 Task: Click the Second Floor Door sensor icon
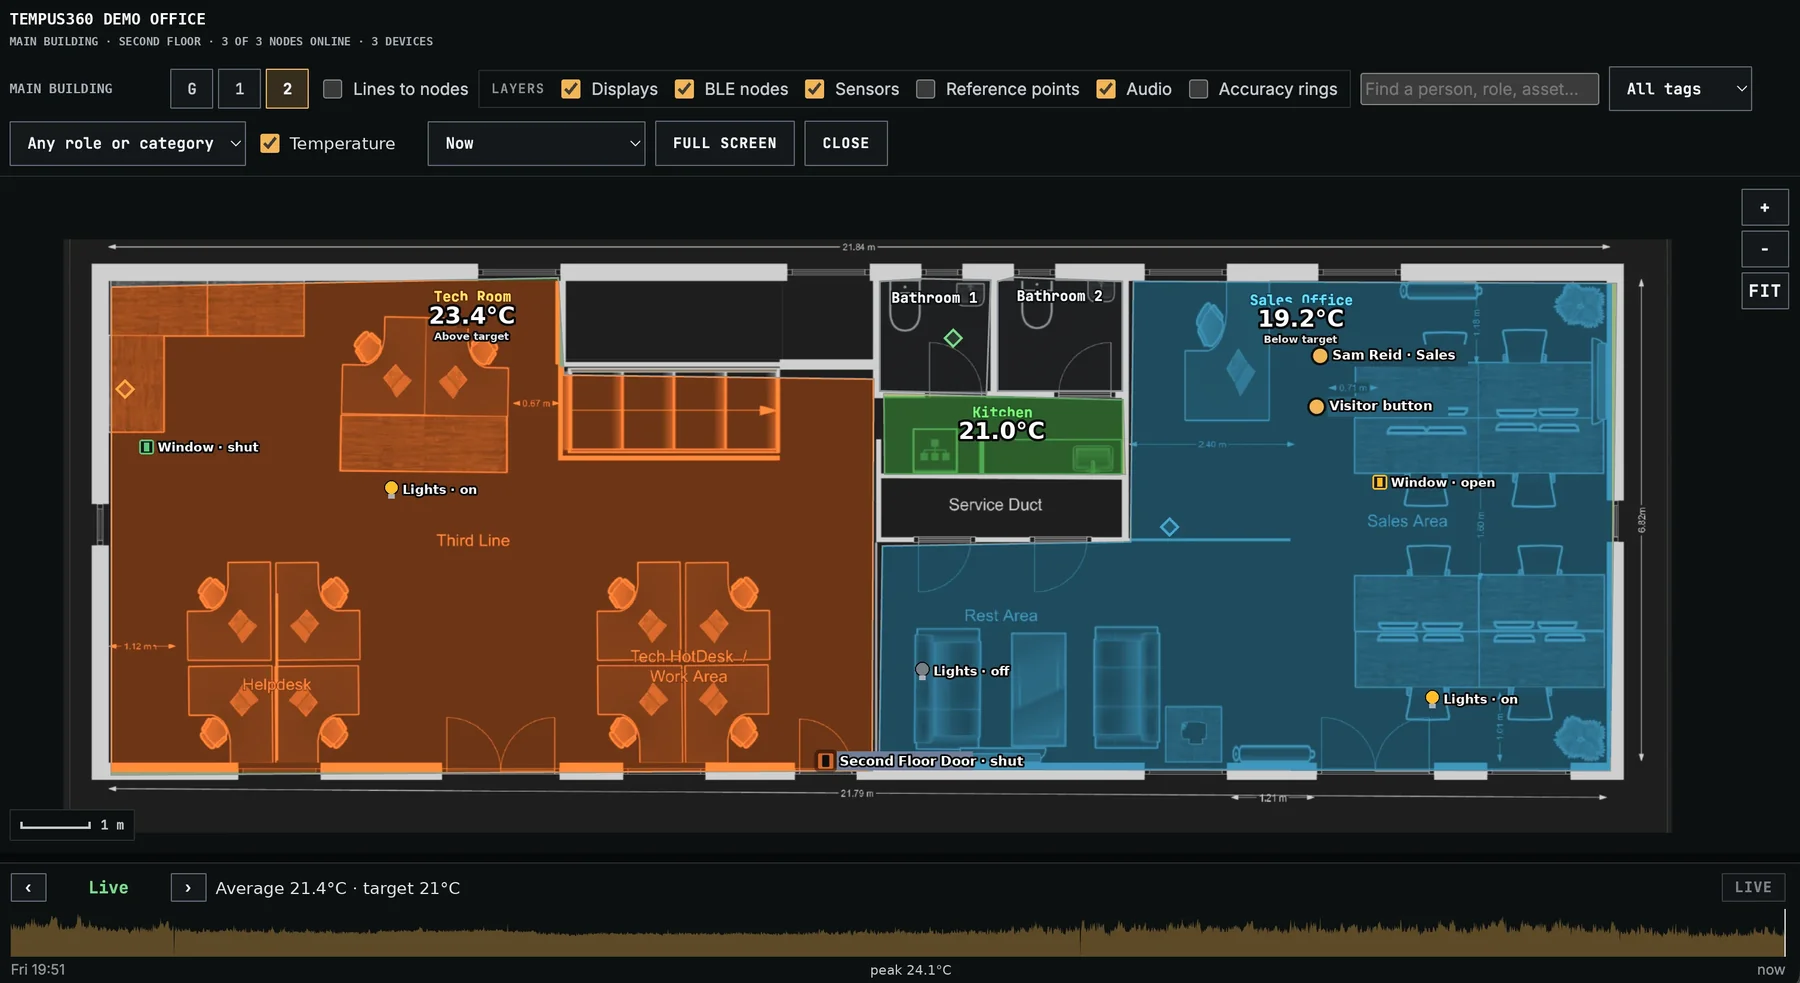(x=825, y=761)
